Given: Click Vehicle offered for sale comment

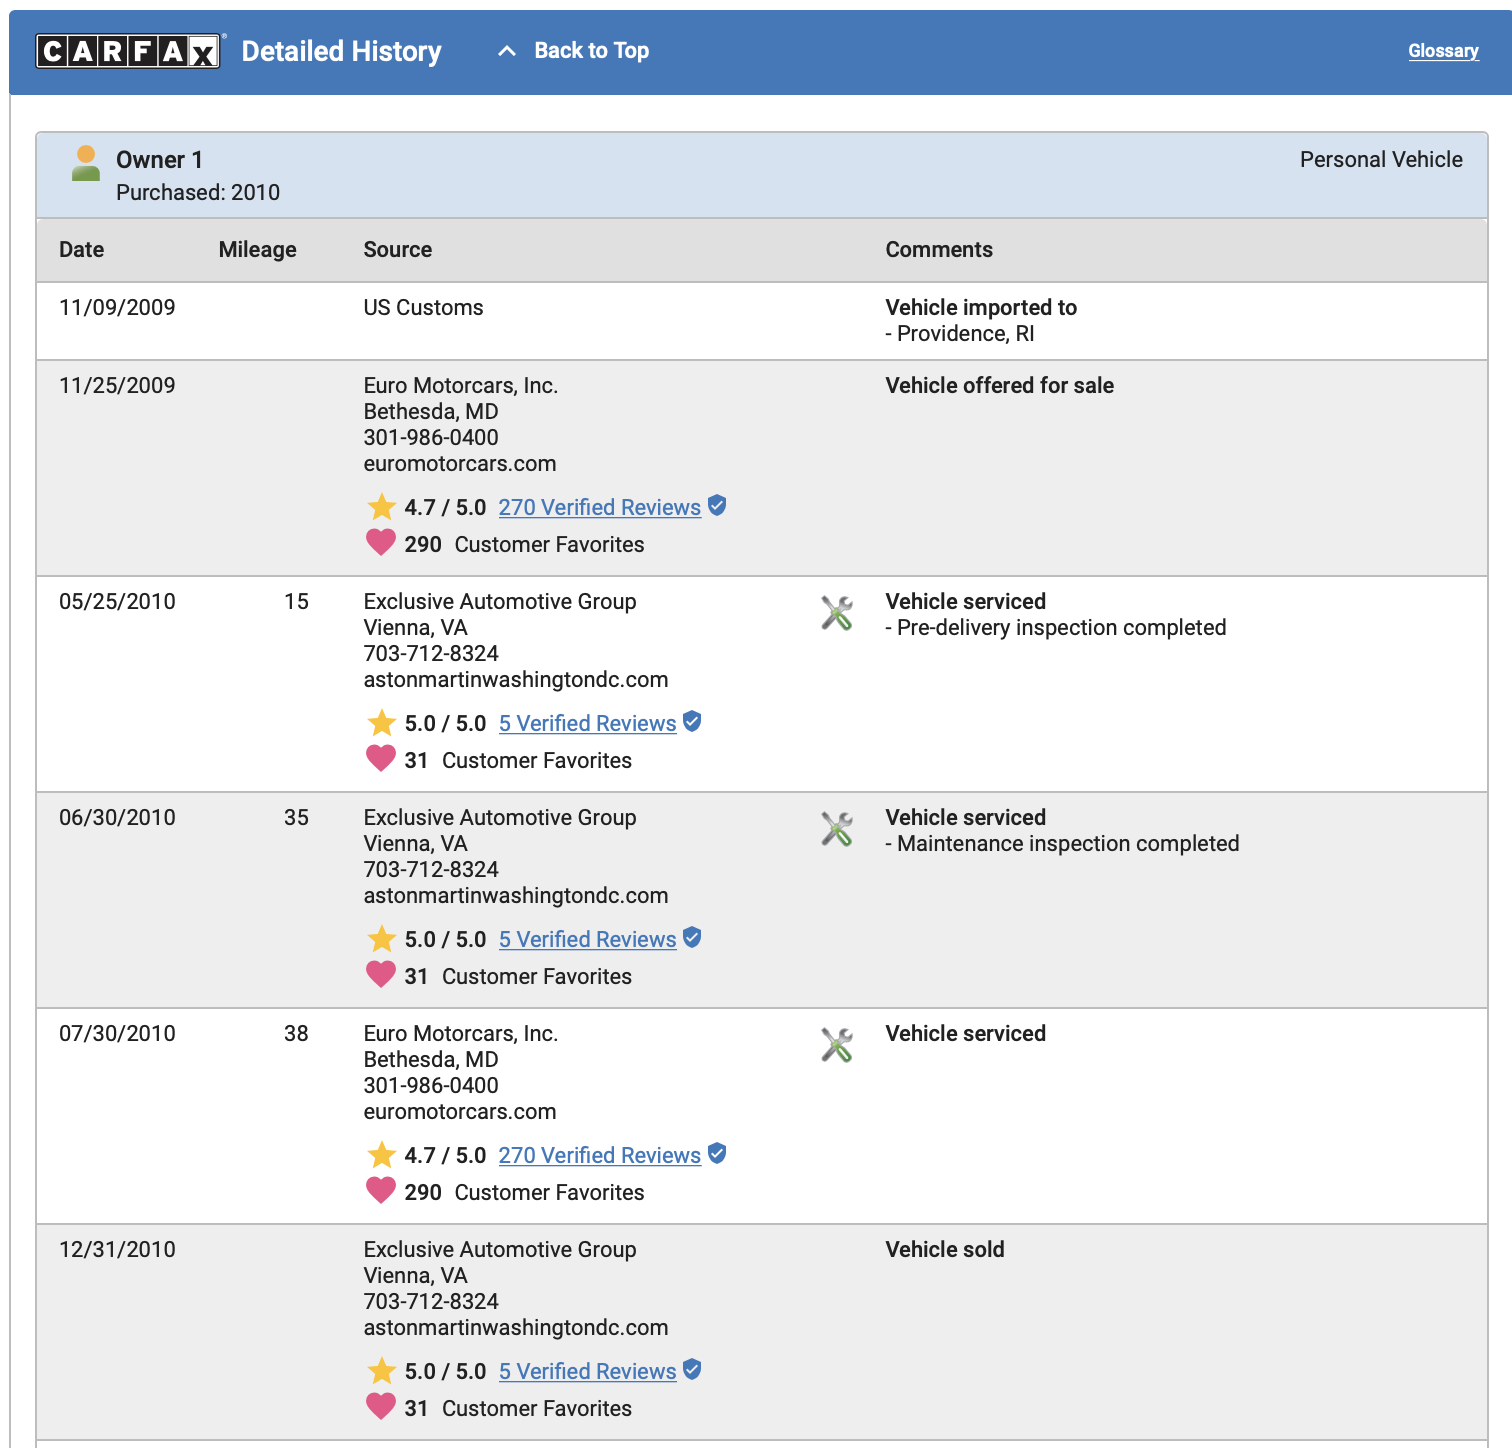Looking at the screenshot, I should click(999, 386).
